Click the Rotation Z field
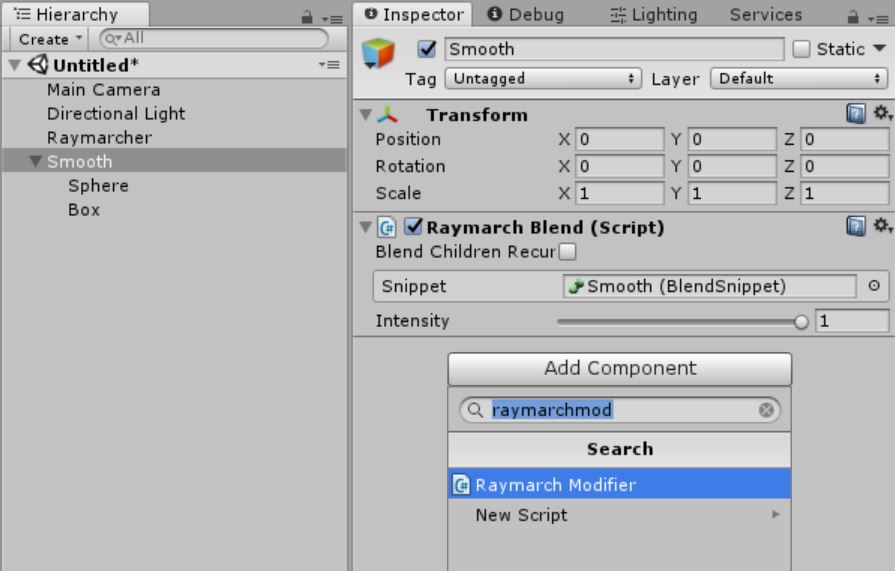 tap(844, 166)
